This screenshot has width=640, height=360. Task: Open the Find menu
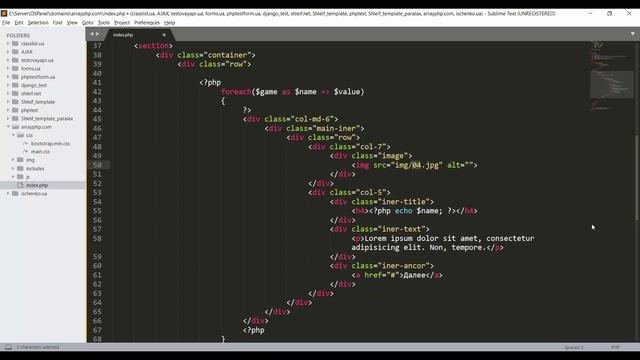pos(58,22)
